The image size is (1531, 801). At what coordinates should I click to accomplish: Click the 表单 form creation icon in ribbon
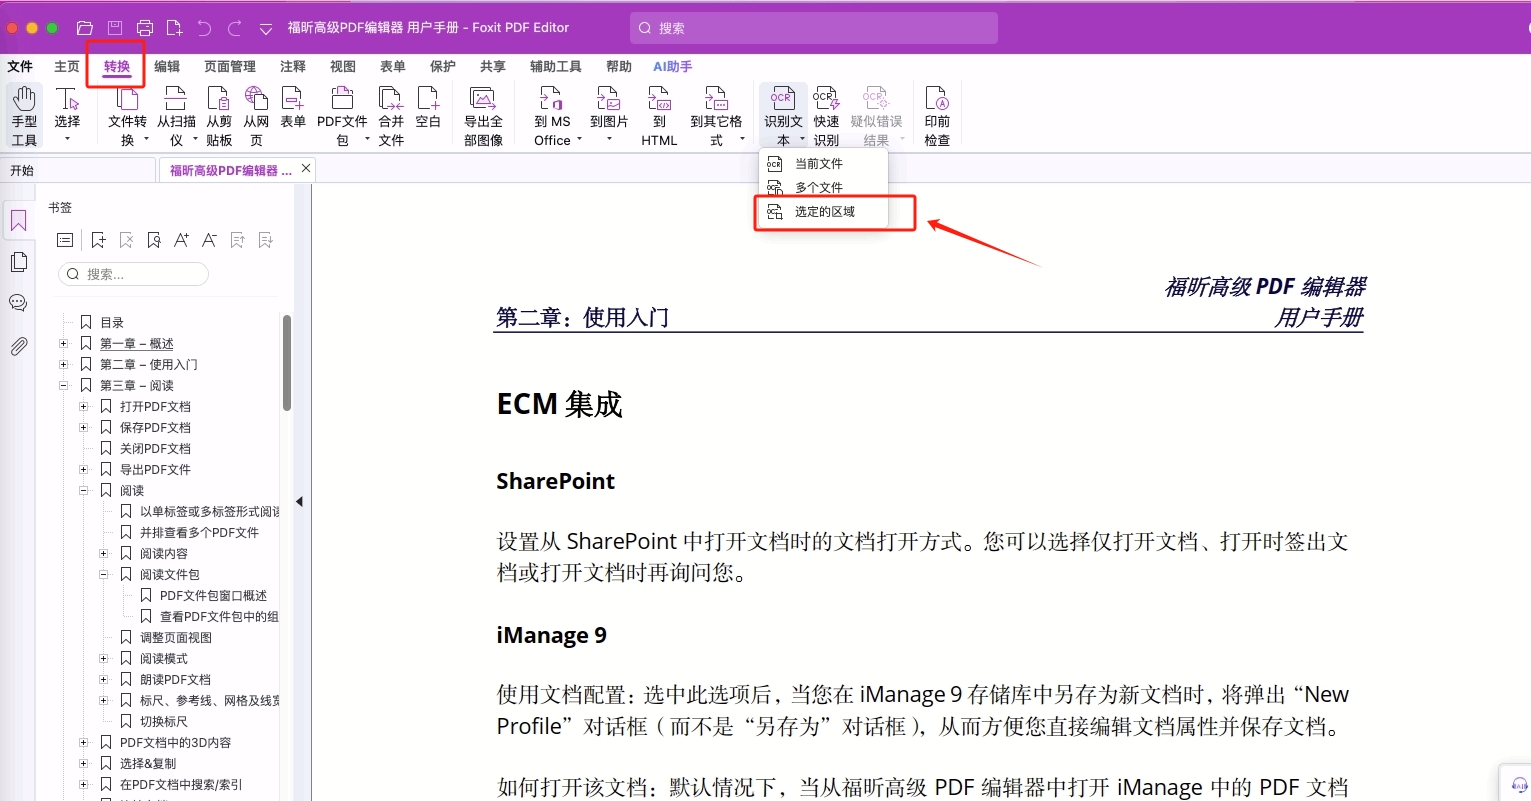click(x=293, y=107)
